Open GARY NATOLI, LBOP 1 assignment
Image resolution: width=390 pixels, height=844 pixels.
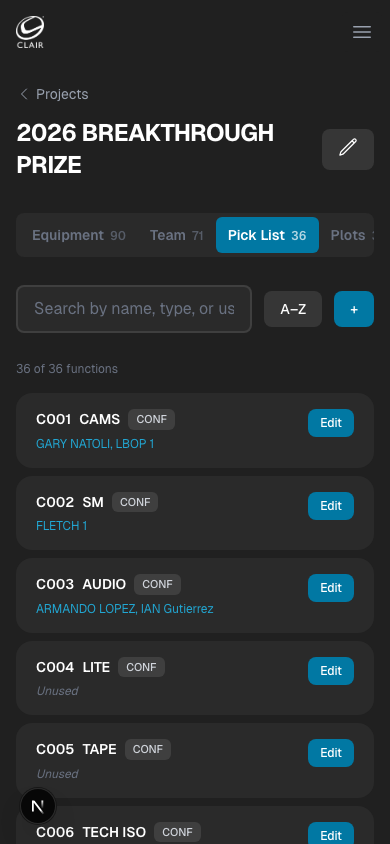click(95, 444)
